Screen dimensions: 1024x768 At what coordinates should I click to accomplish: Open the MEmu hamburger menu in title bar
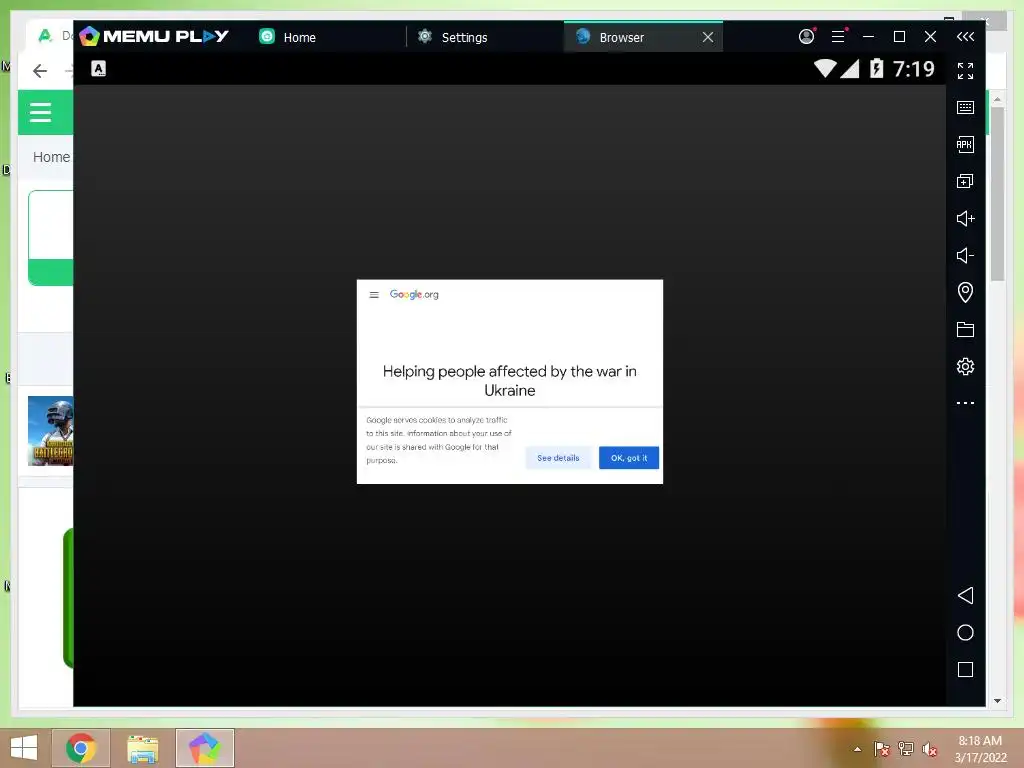coord(838,37)
